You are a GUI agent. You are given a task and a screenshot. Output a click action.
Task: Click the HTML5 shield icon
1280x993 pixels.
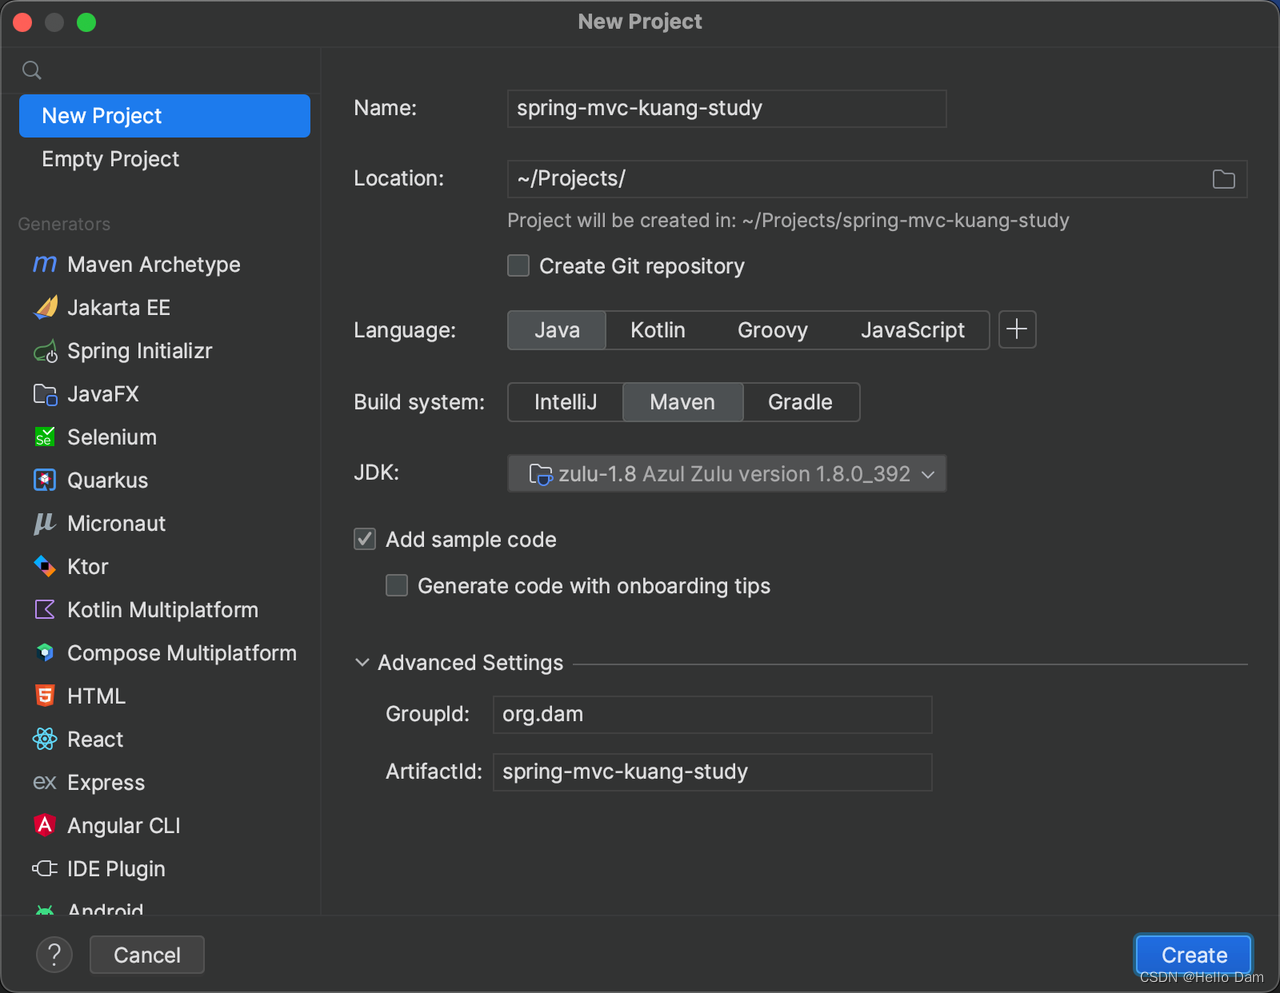point(45,695)
